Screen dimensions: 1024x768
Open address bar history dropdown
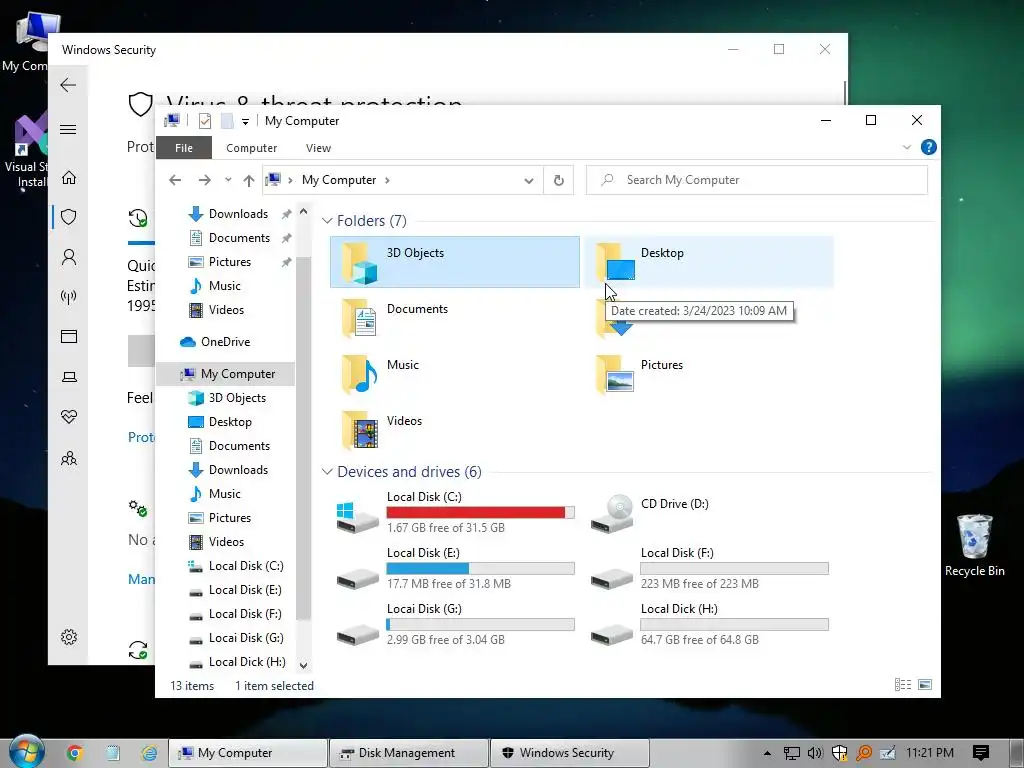click(529, 181)
